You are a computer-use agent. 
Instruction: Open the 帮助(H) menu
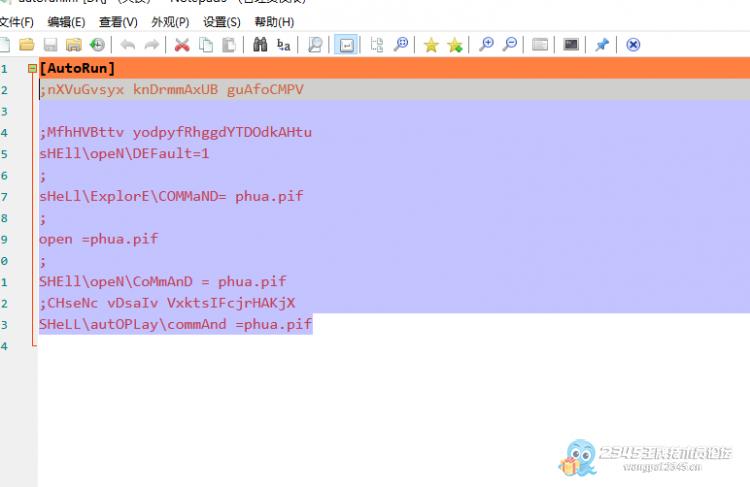point(274,22)
